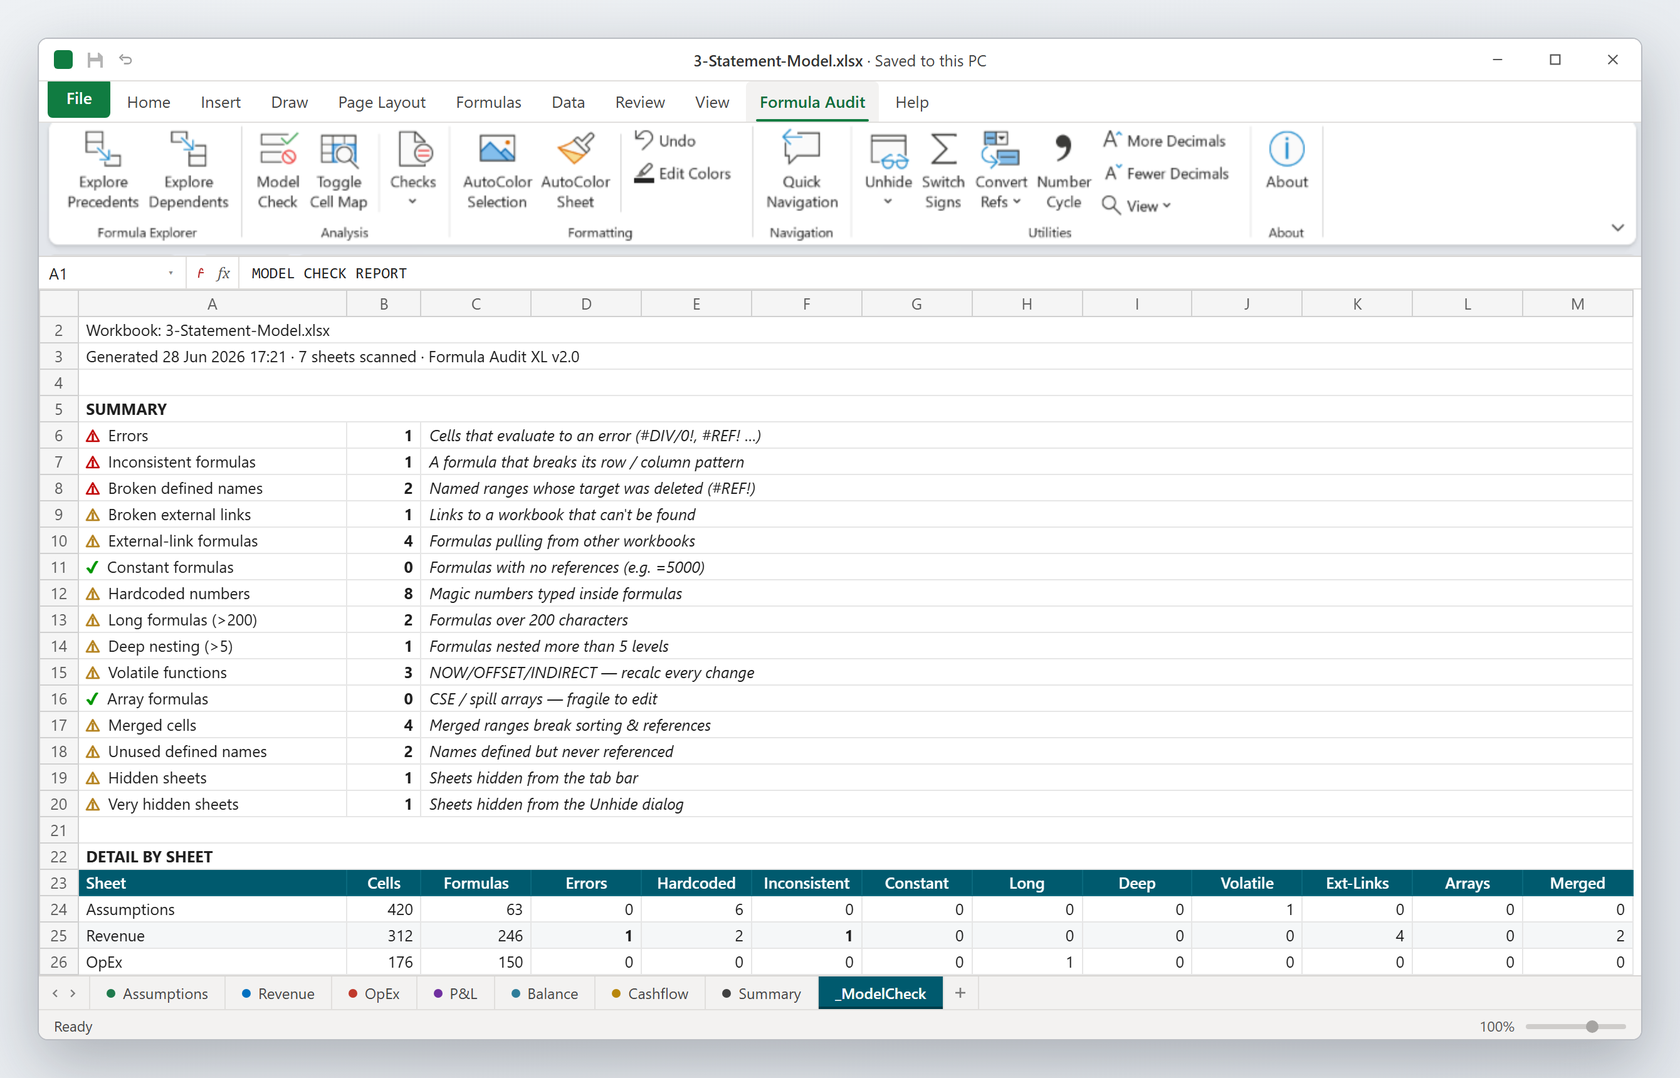
Task: Open the P&L sheet tab
Action: point(455,993)
